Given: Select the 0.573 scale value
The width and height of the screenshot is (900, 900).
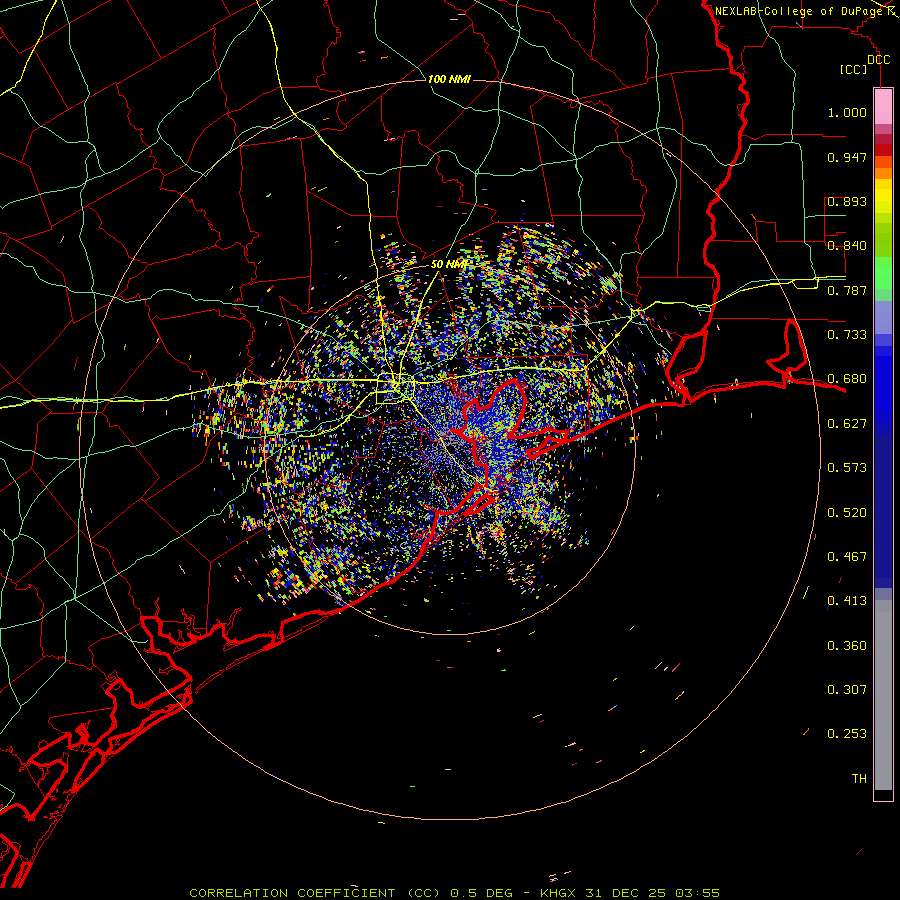Looking at the screenshot, I should click(x=847, y=468).
